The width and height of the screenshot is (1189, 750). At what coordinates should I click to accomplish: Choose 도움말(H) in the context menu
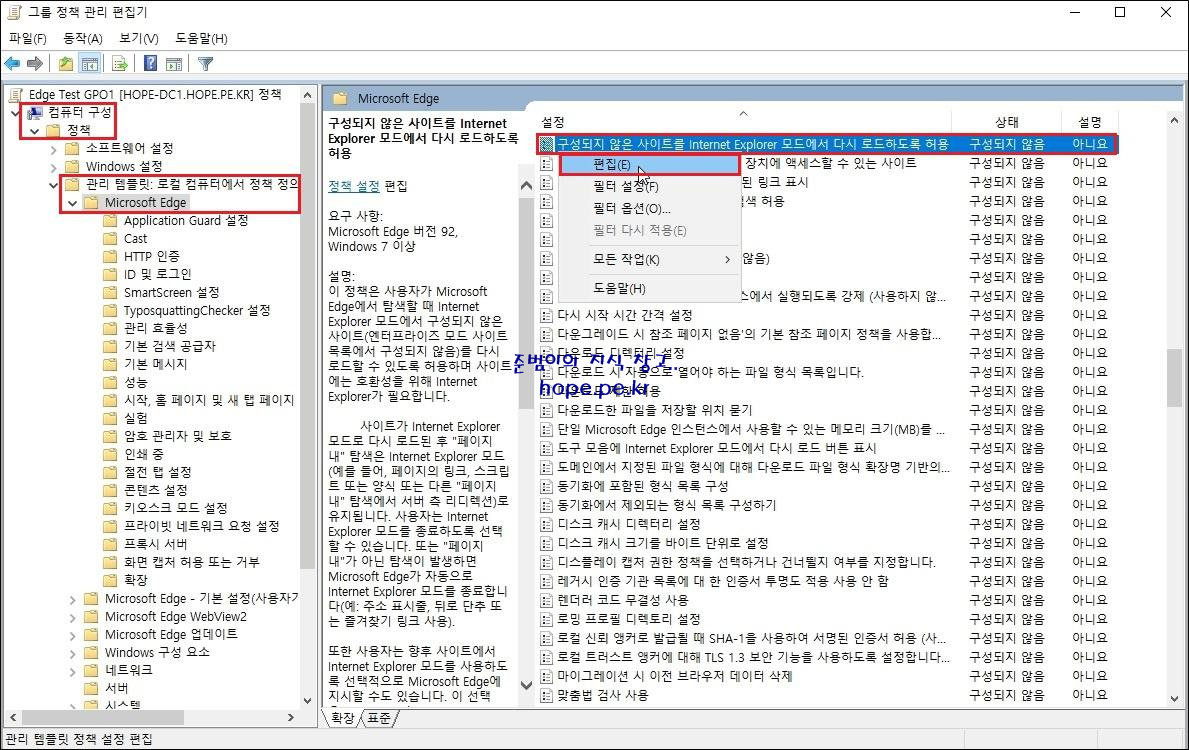pyautogui.click(x=649, y=288)
